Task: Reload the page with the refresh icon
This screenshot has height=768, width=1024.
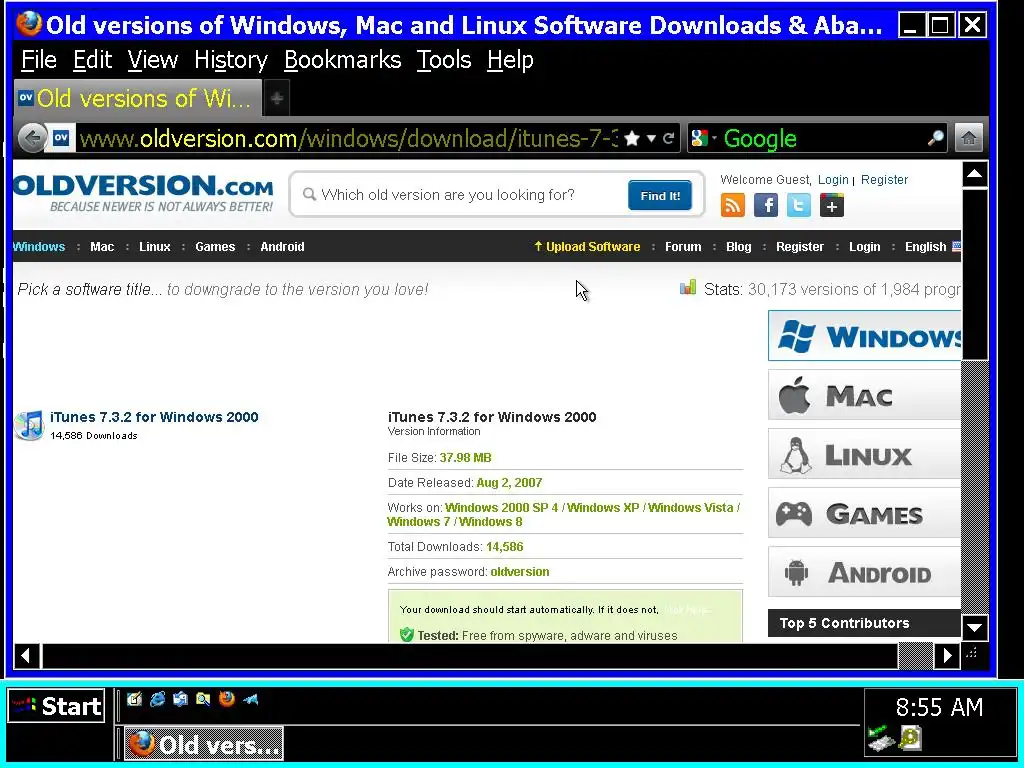Action: click(x=668, y=138)
